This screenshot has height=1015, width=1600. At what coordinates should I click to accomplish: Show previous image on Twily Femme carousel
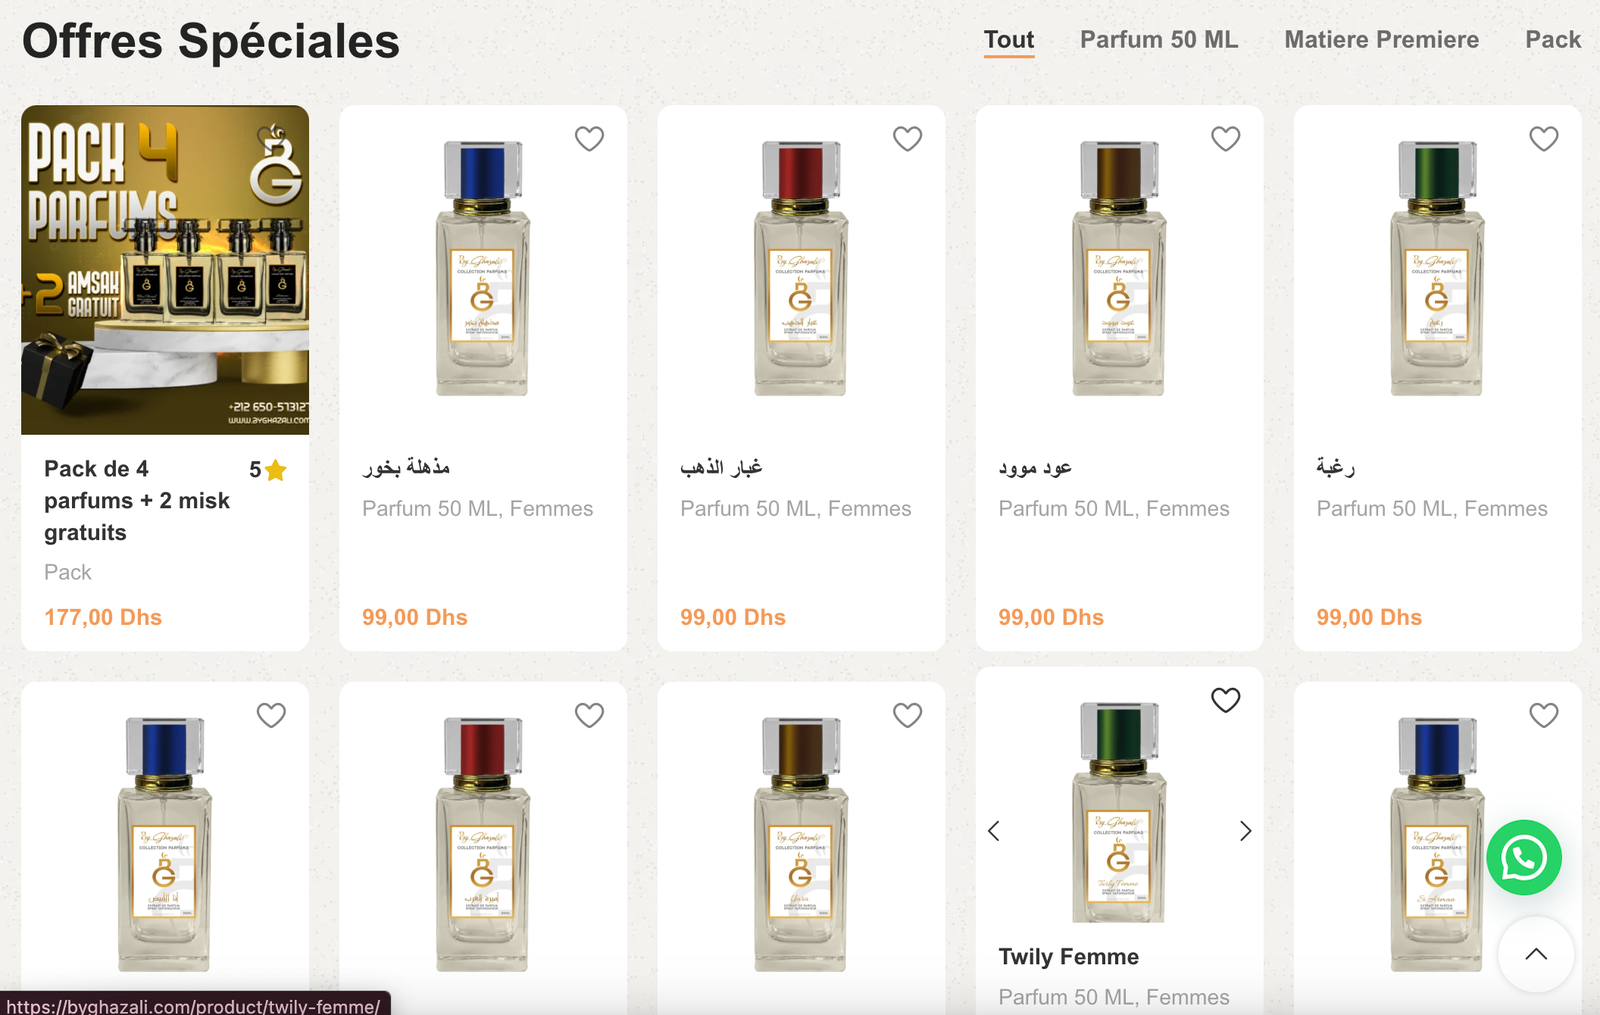pyautogui.click(x=993, y=830)
